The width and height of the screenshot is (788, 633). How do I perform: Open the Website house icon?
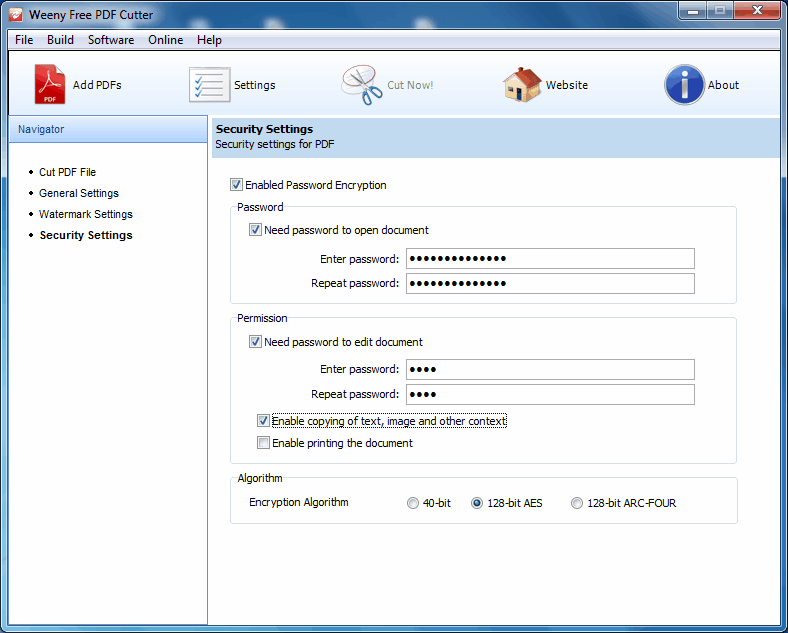point(522,84)
